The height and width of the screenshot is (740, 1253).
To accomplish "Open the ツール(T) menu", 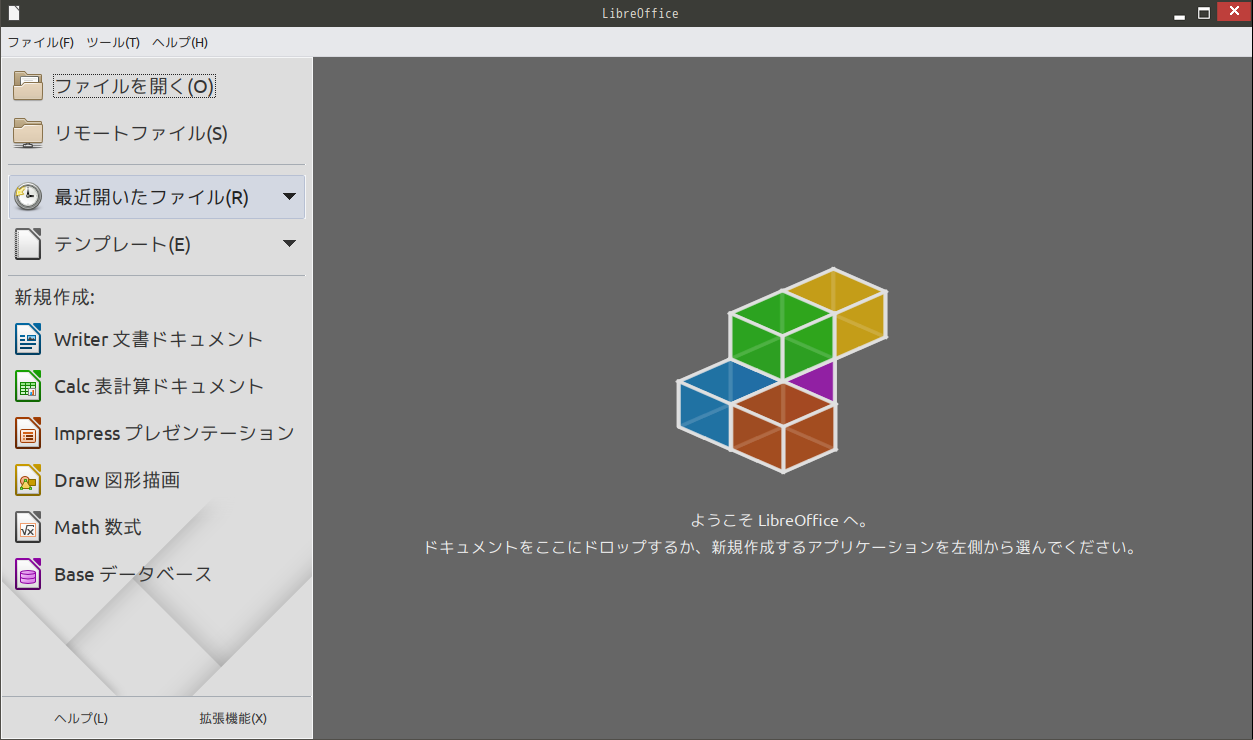I will 113,43.
